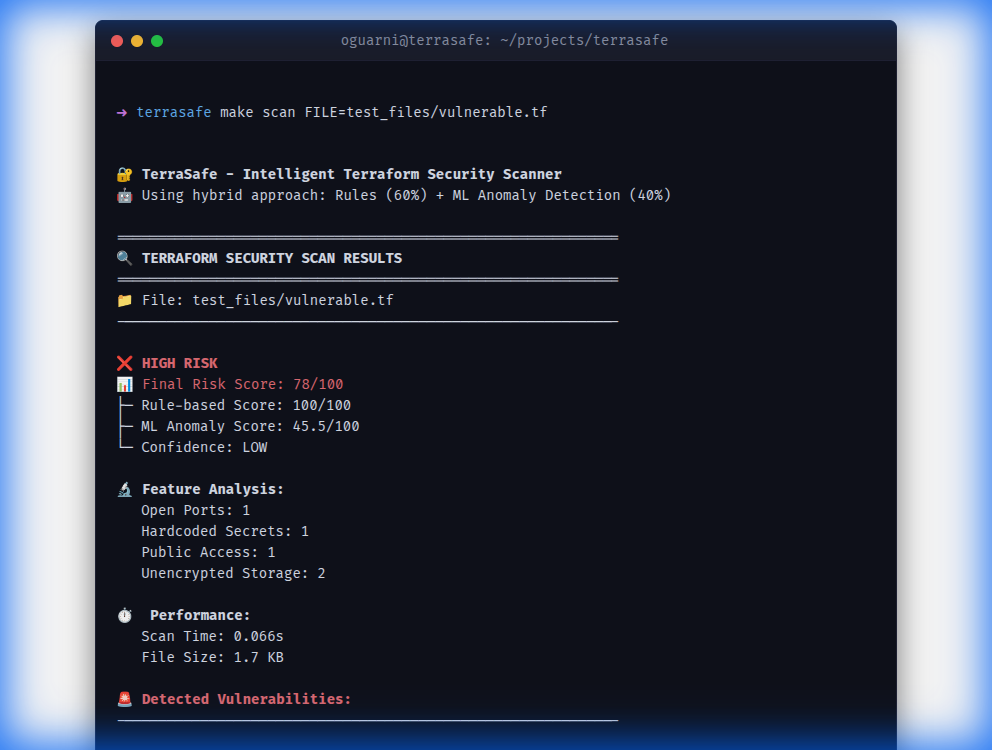
Task: Click the divider line under SCAN RESULTS
Action: tap(367, 277)
